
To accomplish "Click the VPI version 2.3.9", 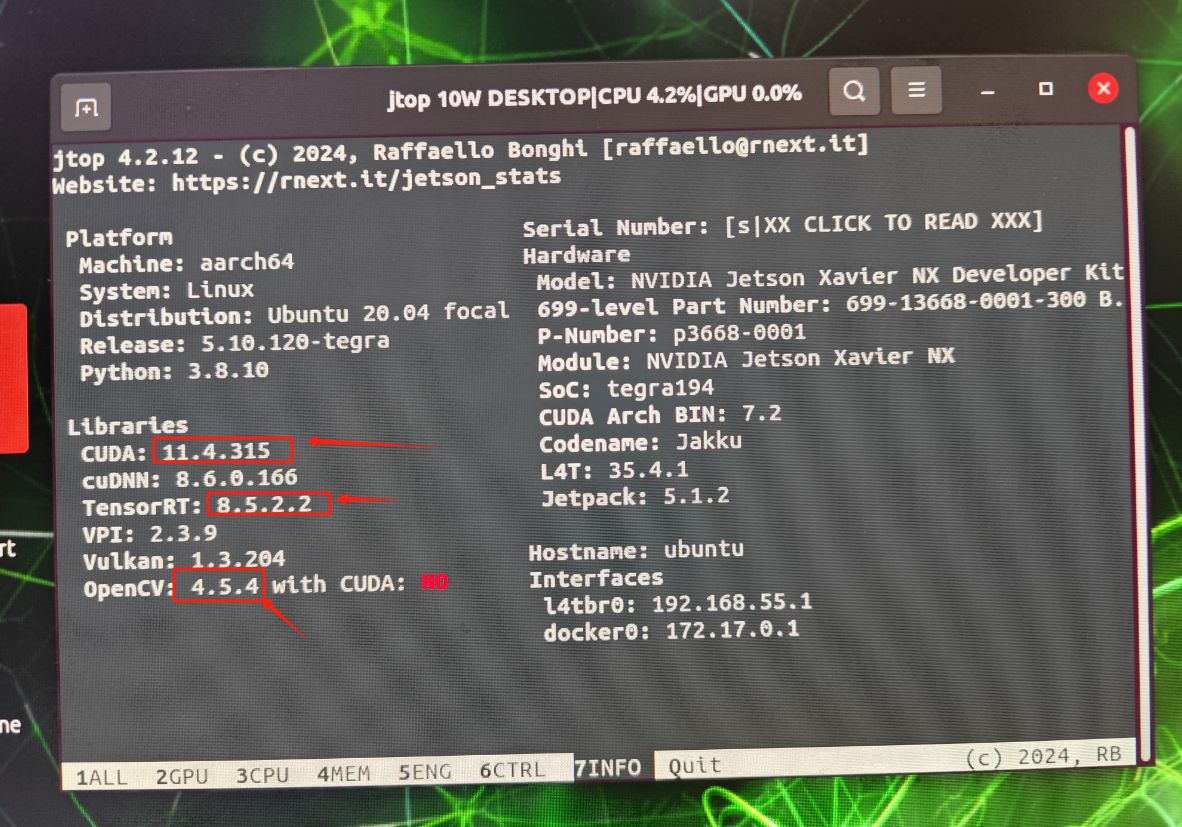I will click(x=183, y=534).
